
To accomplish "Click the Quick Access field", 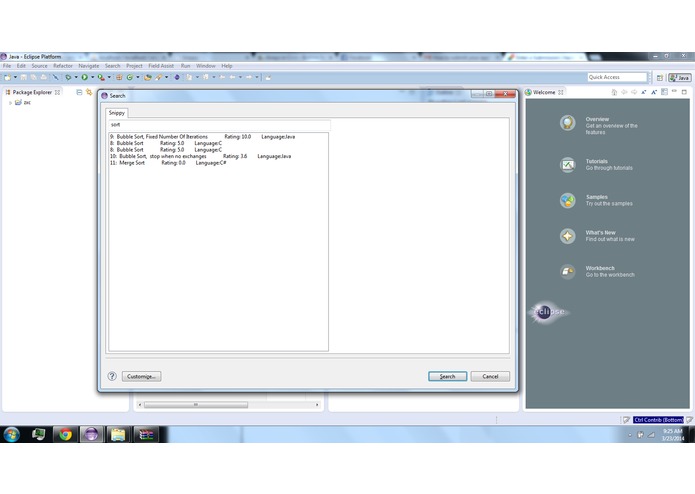I will click(x=617, y=77).
